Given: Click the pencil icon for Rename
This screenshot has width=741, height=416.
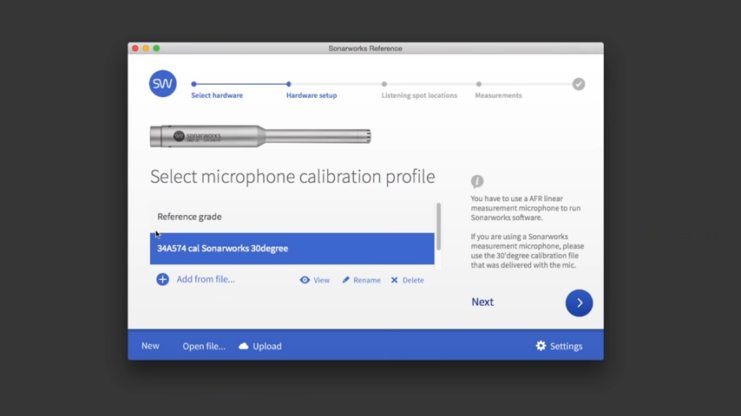Looking at the screenshot, I should point(346,280).
